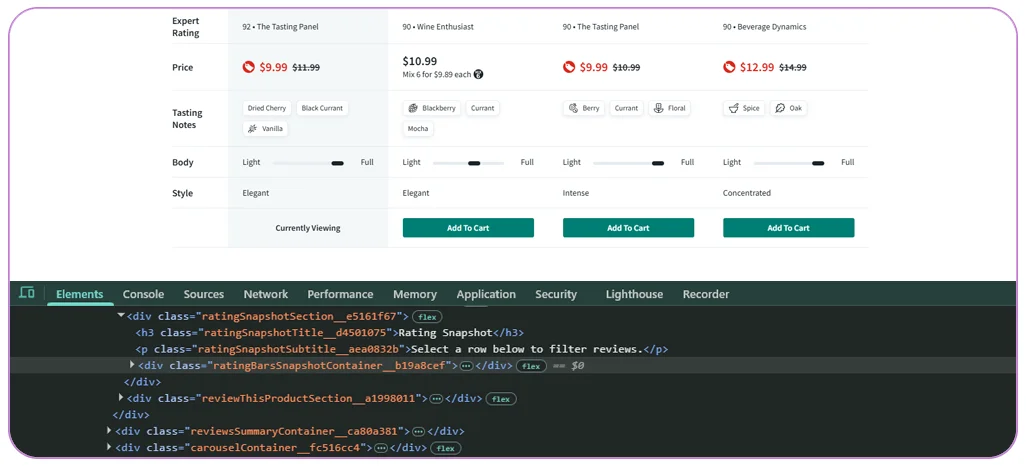Toggle the flex badge on ratingSnapshotSection

pyautogui.click(x=427, y=317)
